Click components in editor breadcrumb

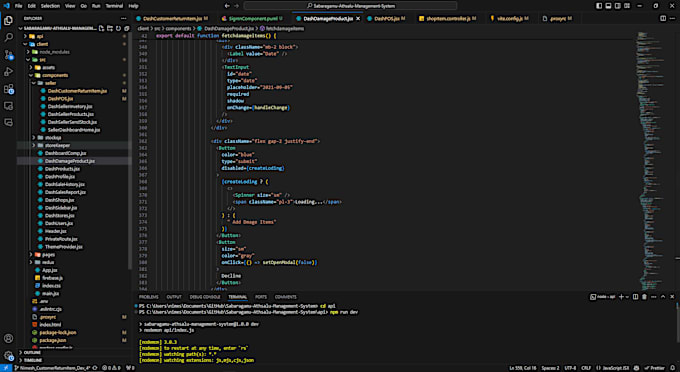178,28
